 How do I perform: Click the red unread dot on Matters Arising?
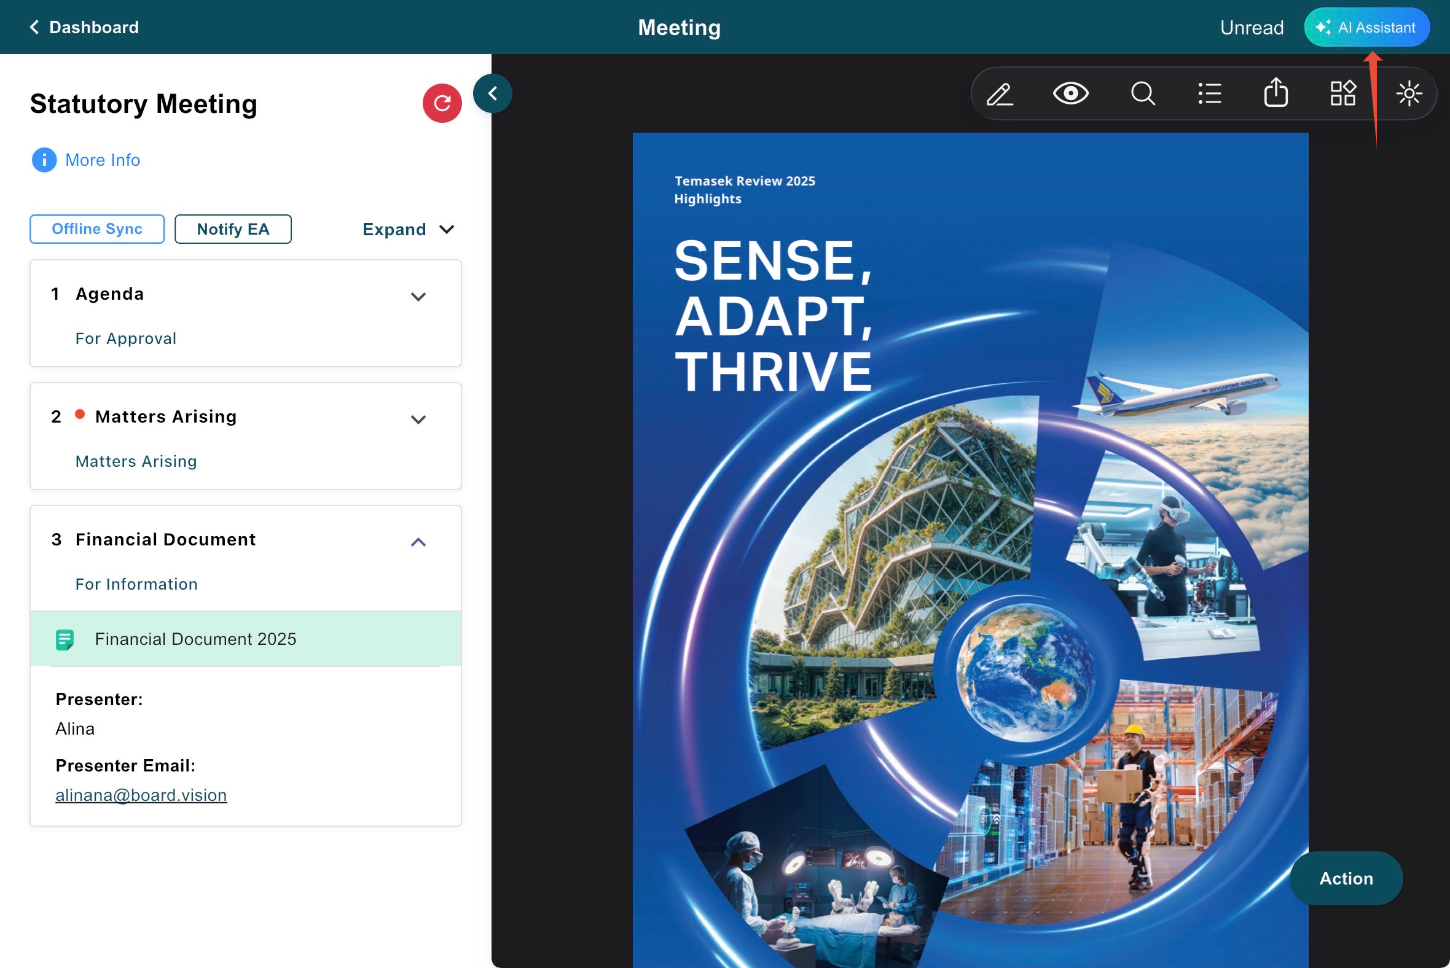click(x=80, y=414)
